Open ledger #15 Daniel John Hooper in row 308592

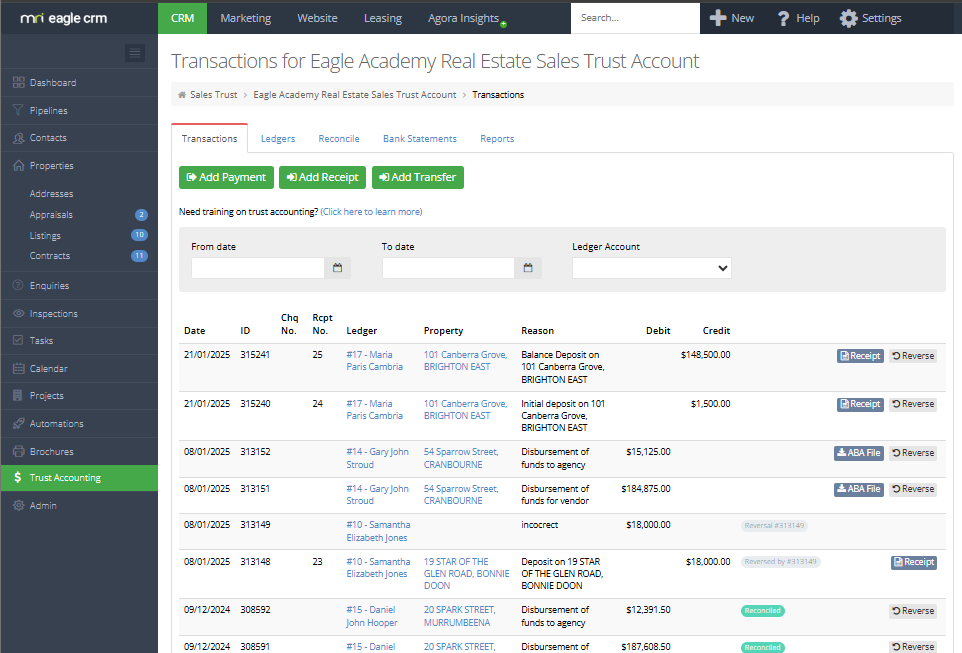pos(372,616)
